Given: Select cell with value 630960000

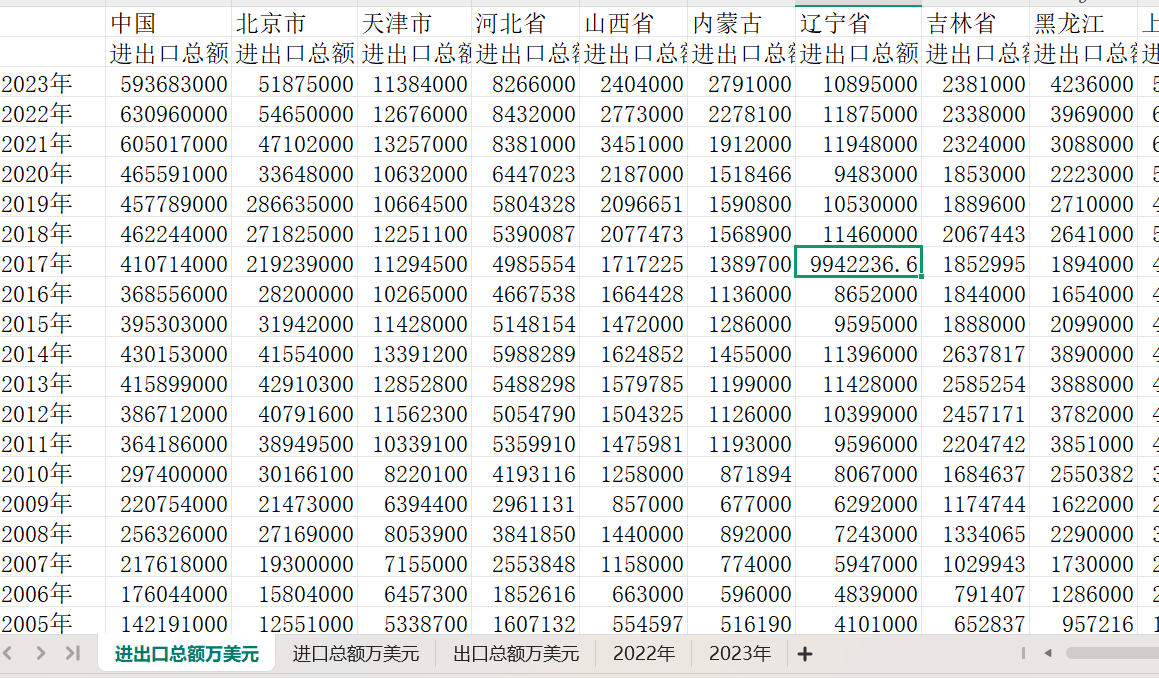Looking at the screenshot, I should (169, 114).
